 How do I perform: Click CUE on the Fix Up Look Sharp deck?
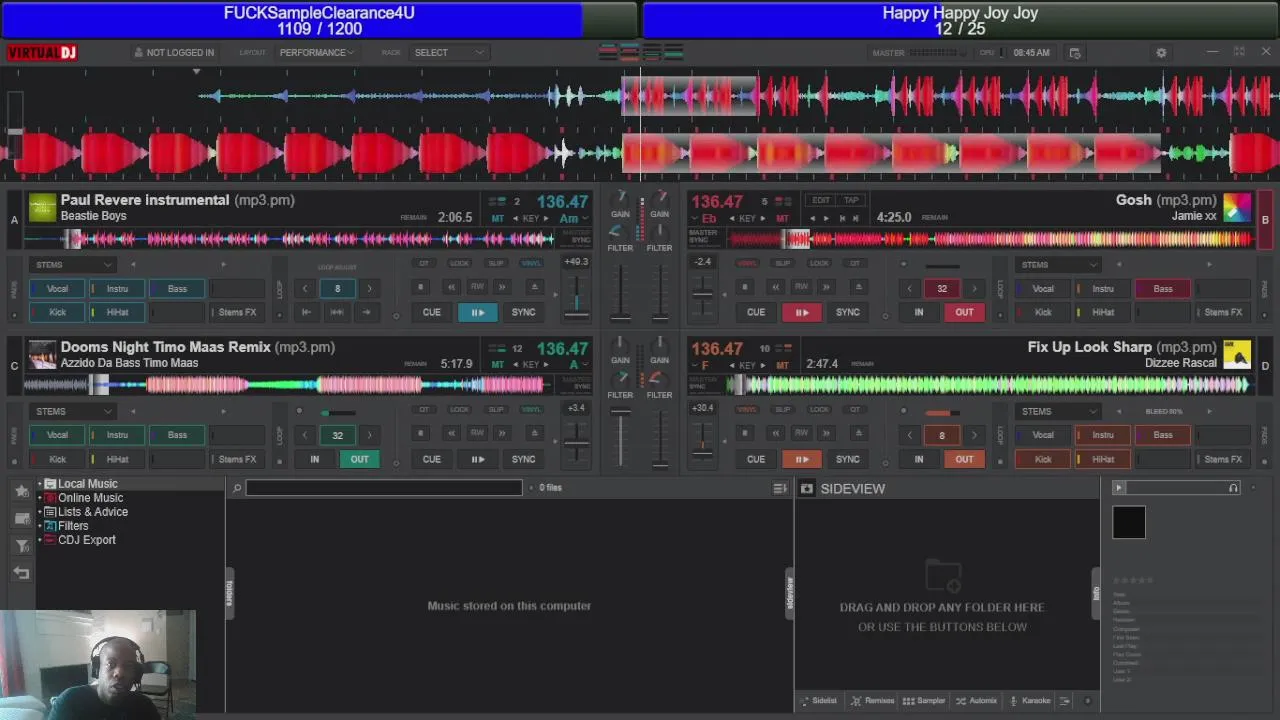[x=755, y=459]
